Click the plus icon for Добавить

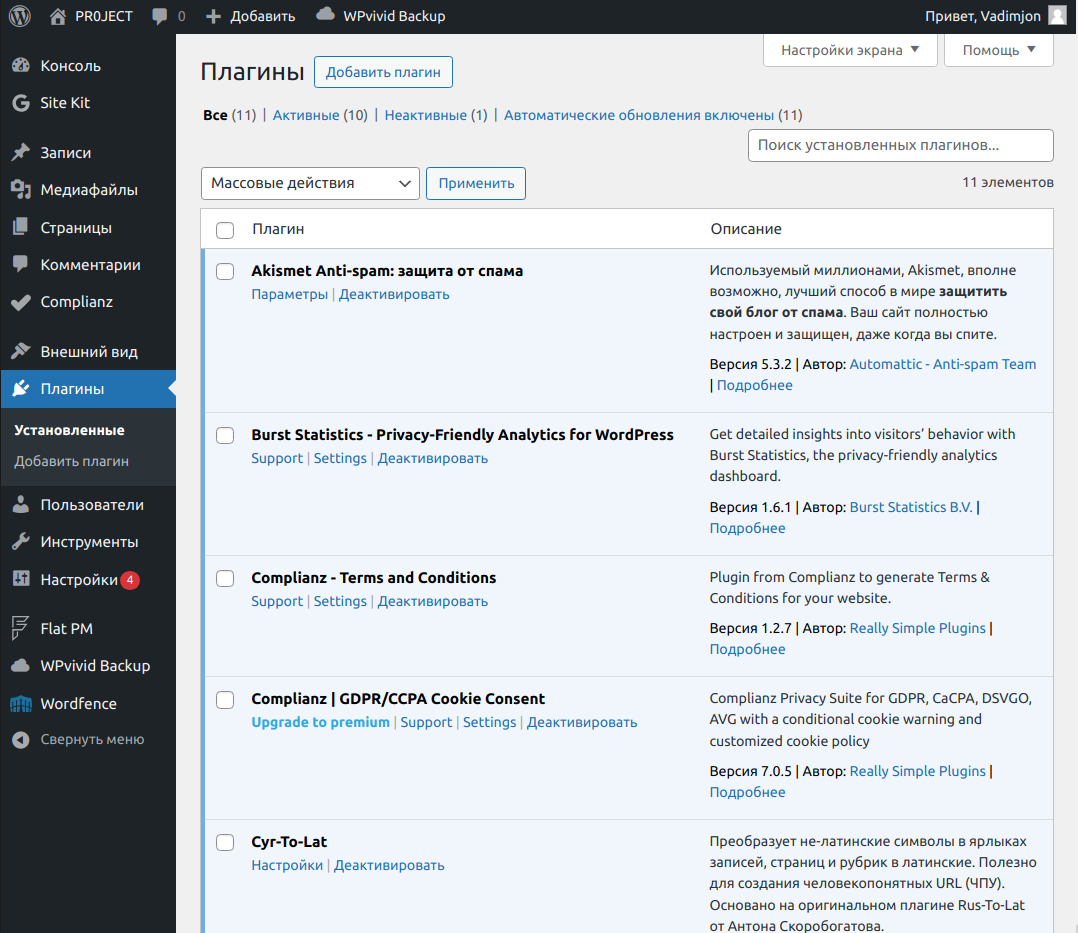[213, 17]
